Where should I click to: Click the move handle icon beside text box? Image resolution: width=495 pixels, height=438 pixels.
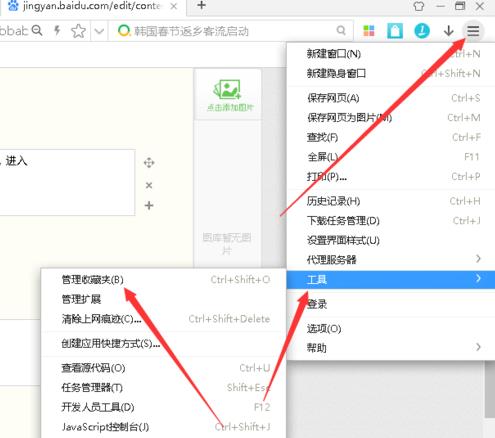tap(149, 163)
